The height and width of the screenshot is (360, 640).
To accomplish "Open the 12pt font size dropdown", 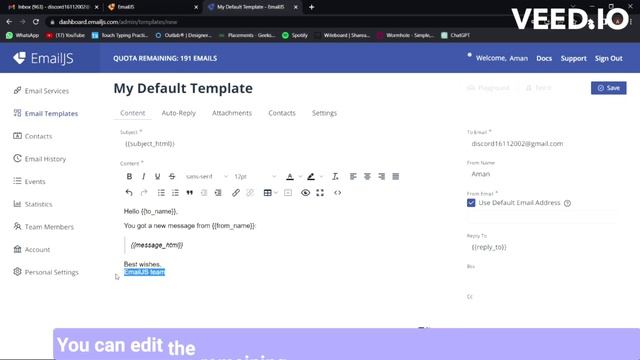I will (x=255, y=176).
